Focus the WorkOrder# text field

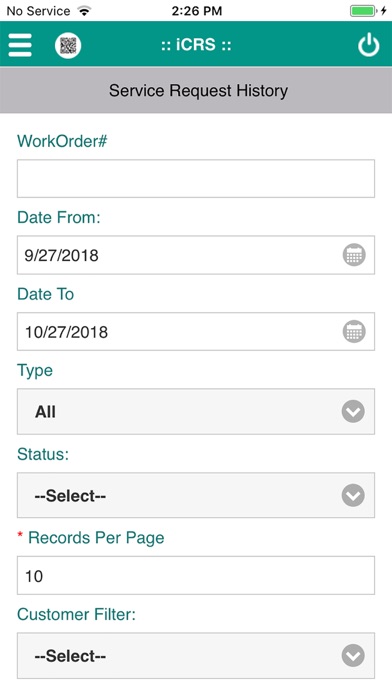coord(196,178)
